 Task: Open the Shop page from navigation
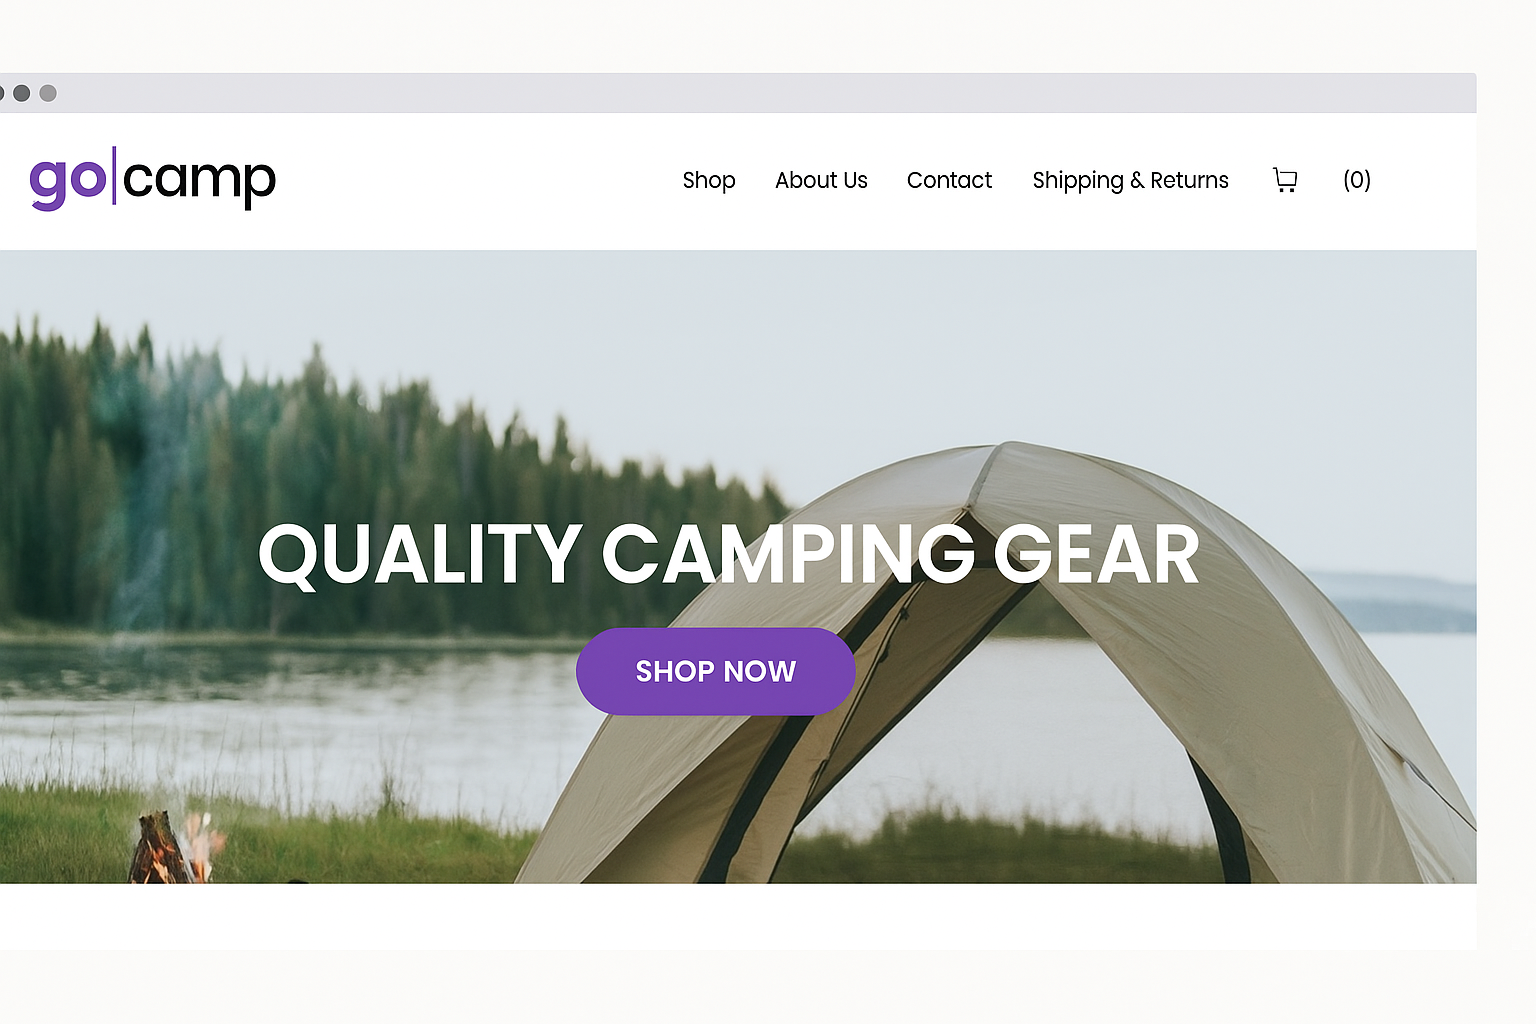click(x=709, y=180)
